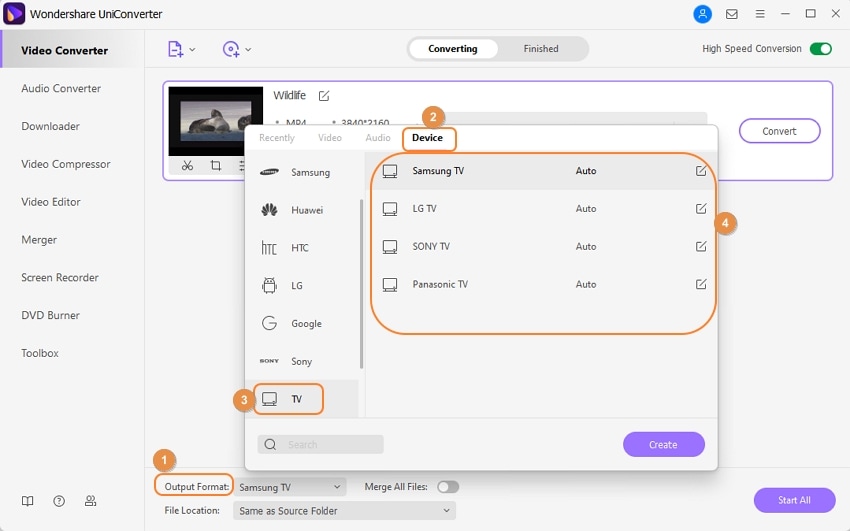Click the Load DVD icon
Viewport: 850px width, 531px height.
tap(231, 49)
